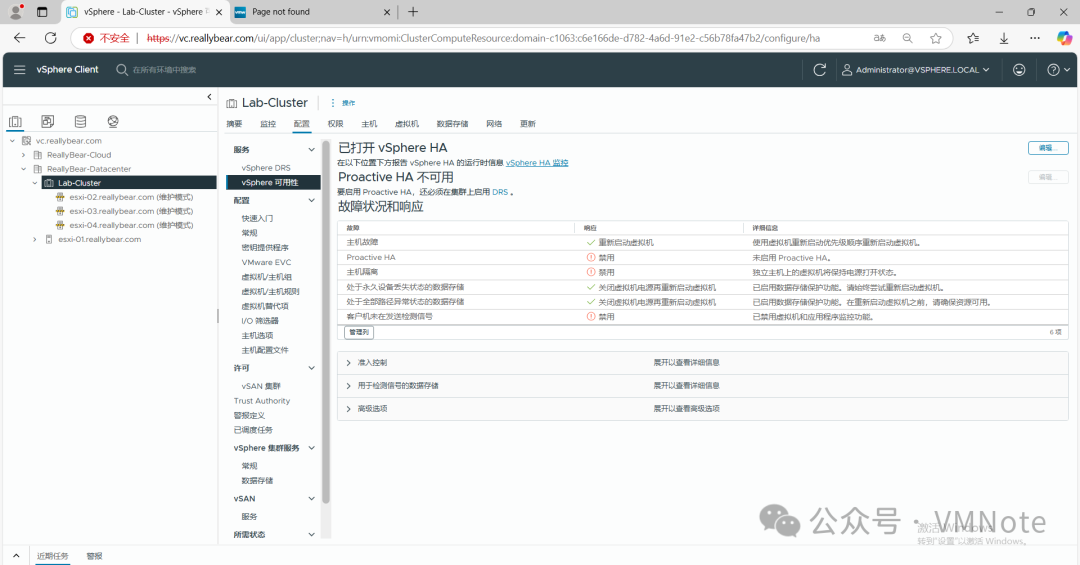Focus the global search input field
The width and height of the screenshot is (1080, 565).
pyautogui.click(x=165, y=70)
